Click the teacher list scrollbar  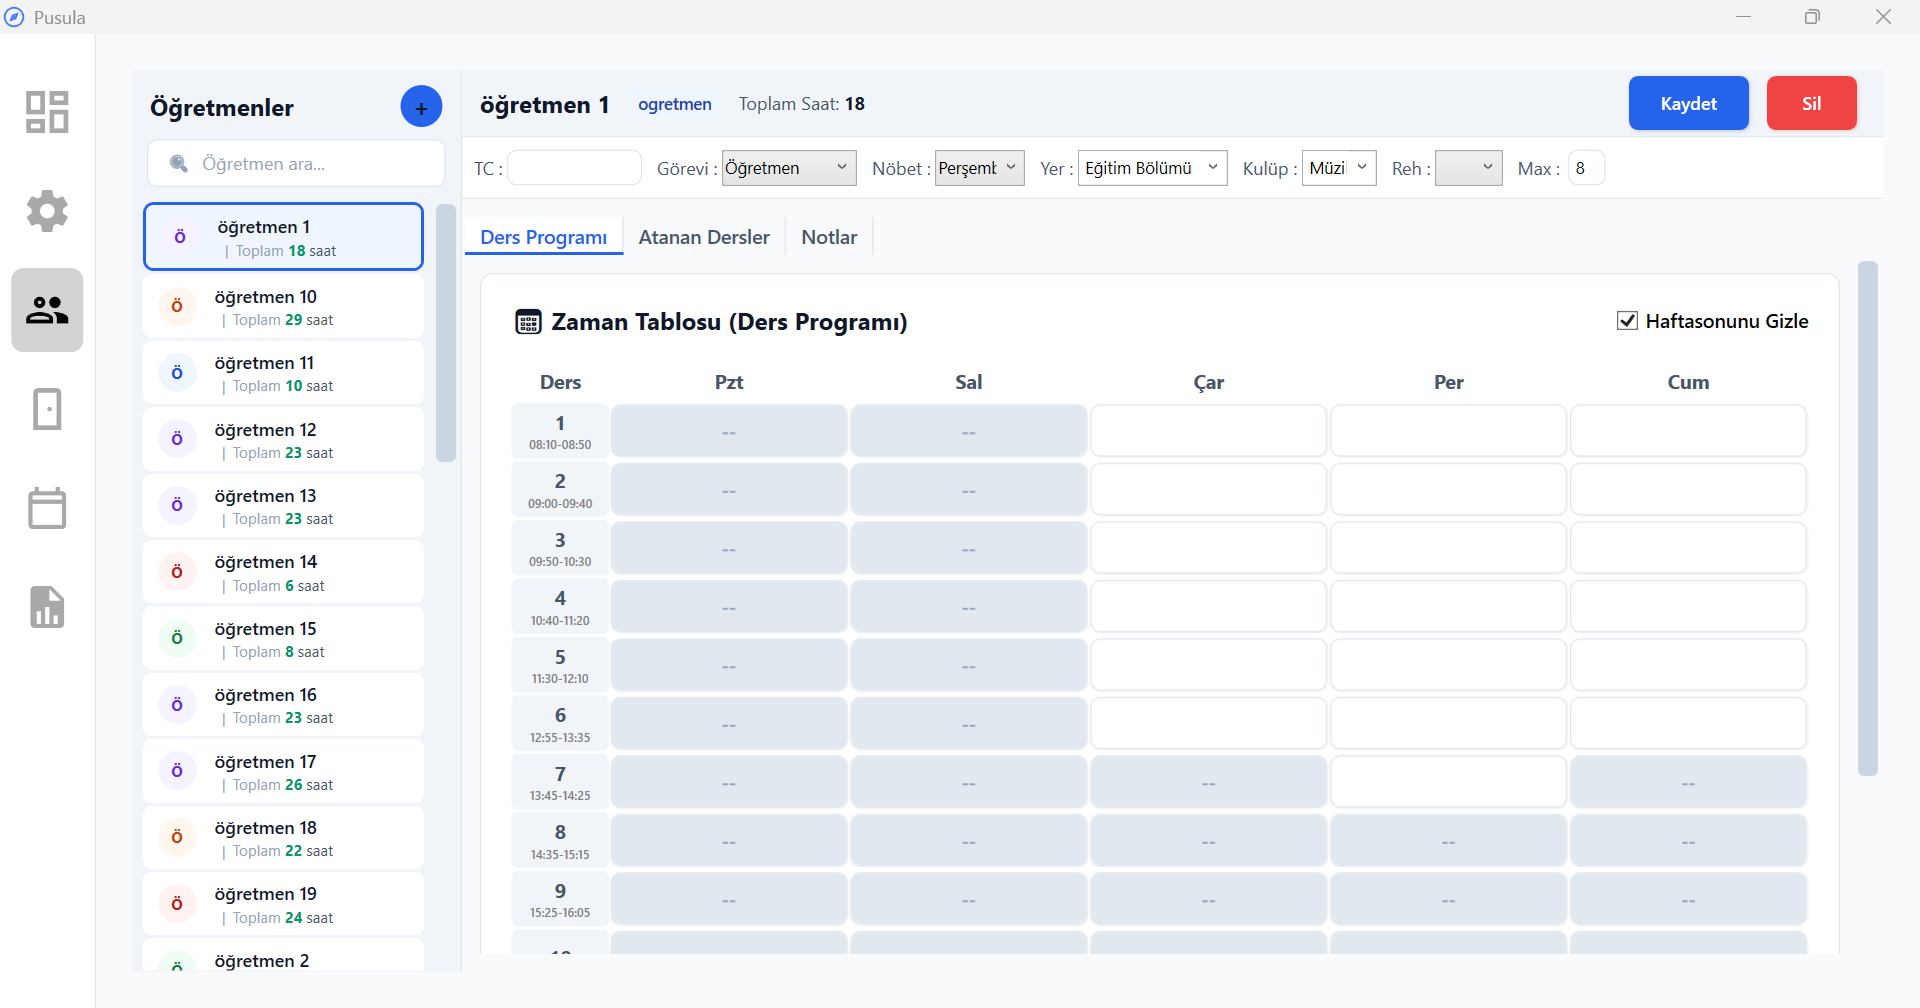click(446, 333)
